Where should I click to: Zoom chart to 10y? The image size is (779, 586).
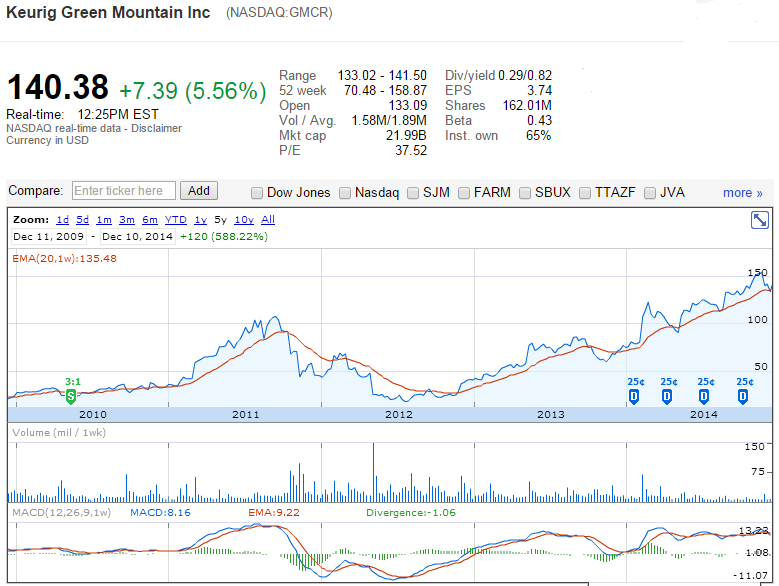point(244,220)
